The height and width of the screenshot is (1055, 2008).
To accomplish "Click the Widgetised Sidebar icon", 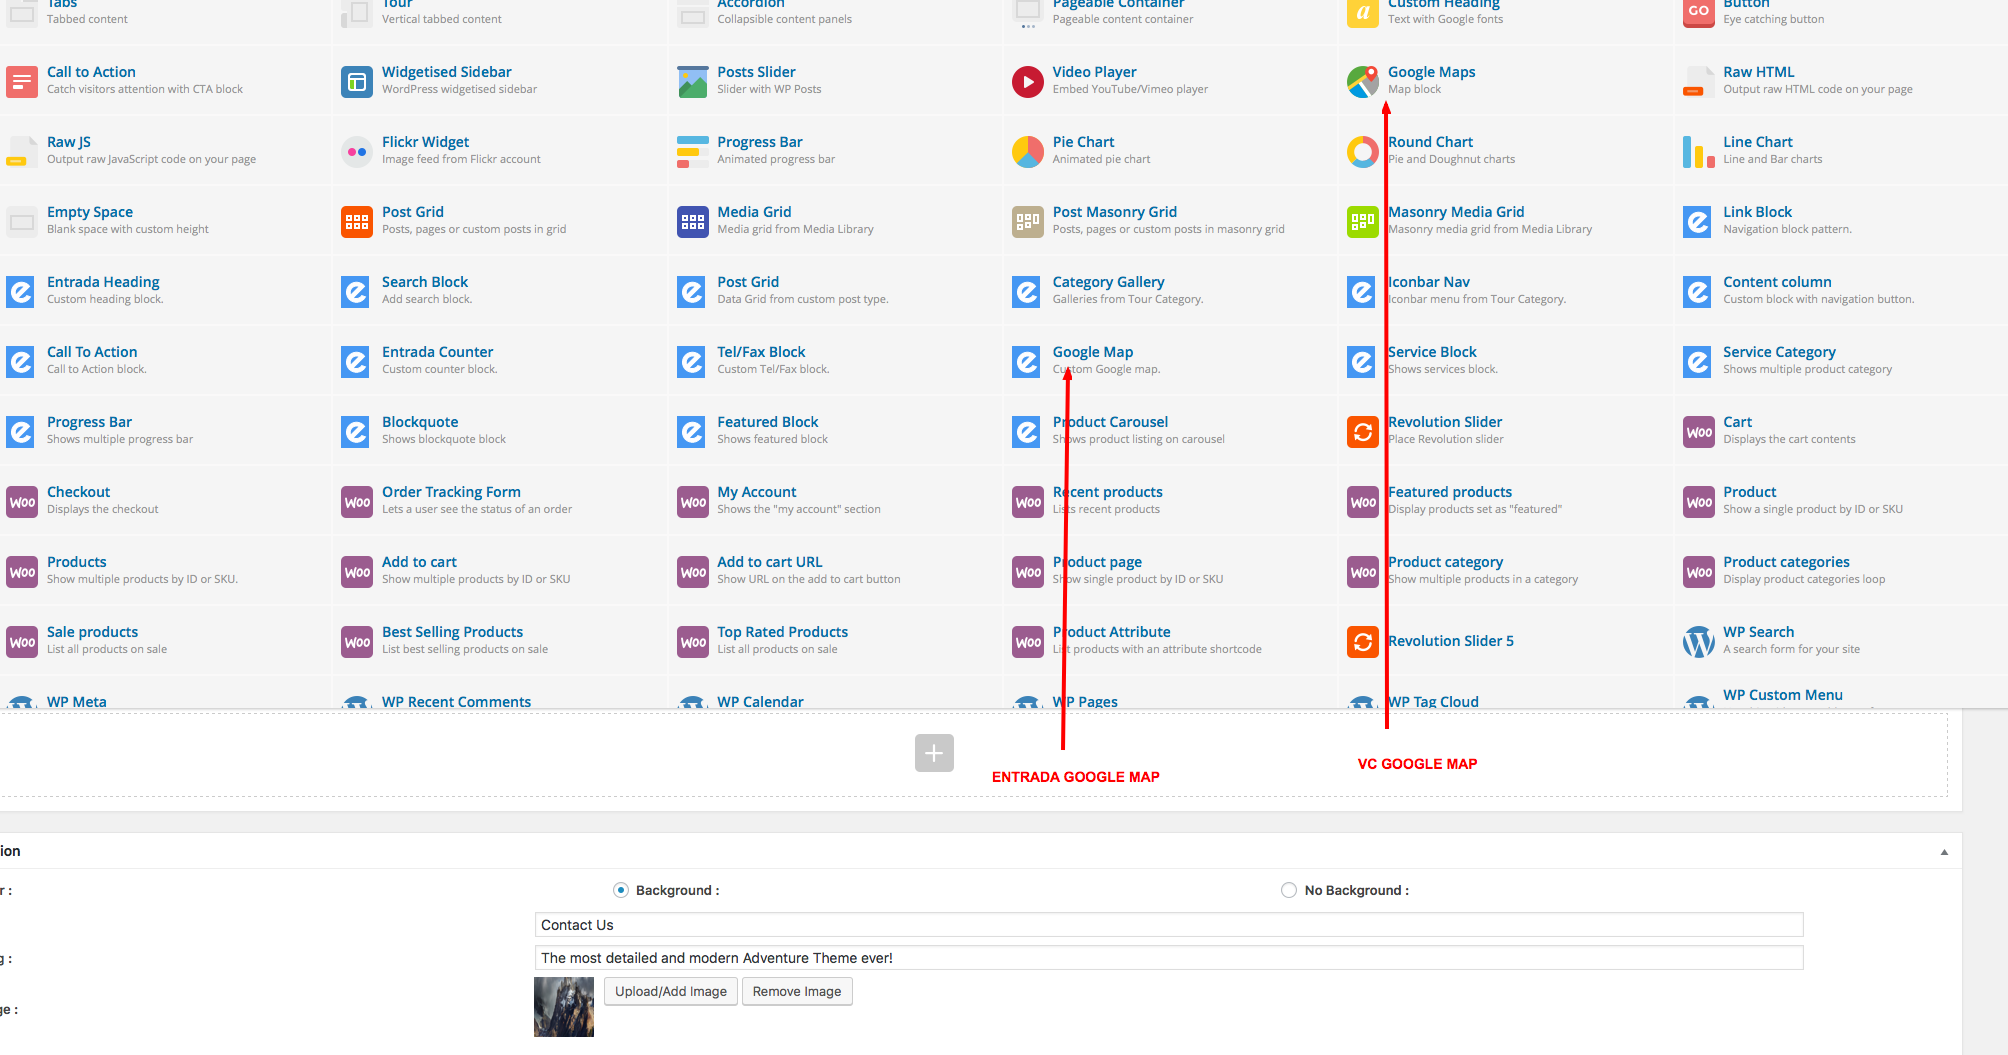I will click(x=357, y=81).
